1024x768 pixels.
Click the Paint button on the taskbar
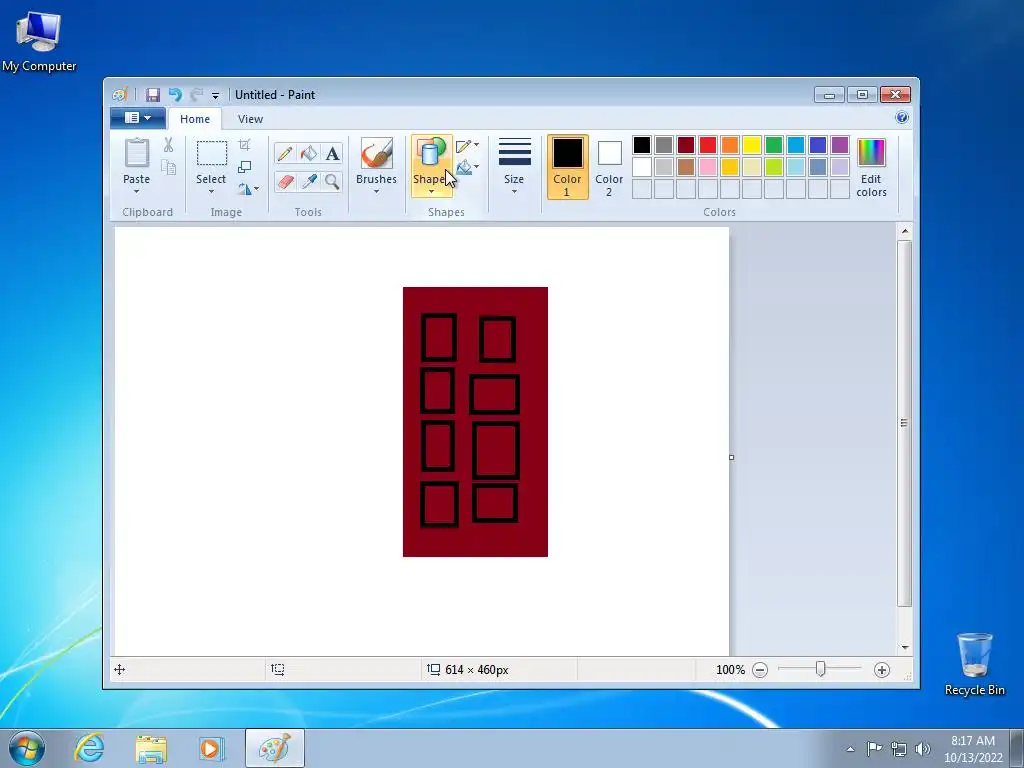[x=275, y=748]
